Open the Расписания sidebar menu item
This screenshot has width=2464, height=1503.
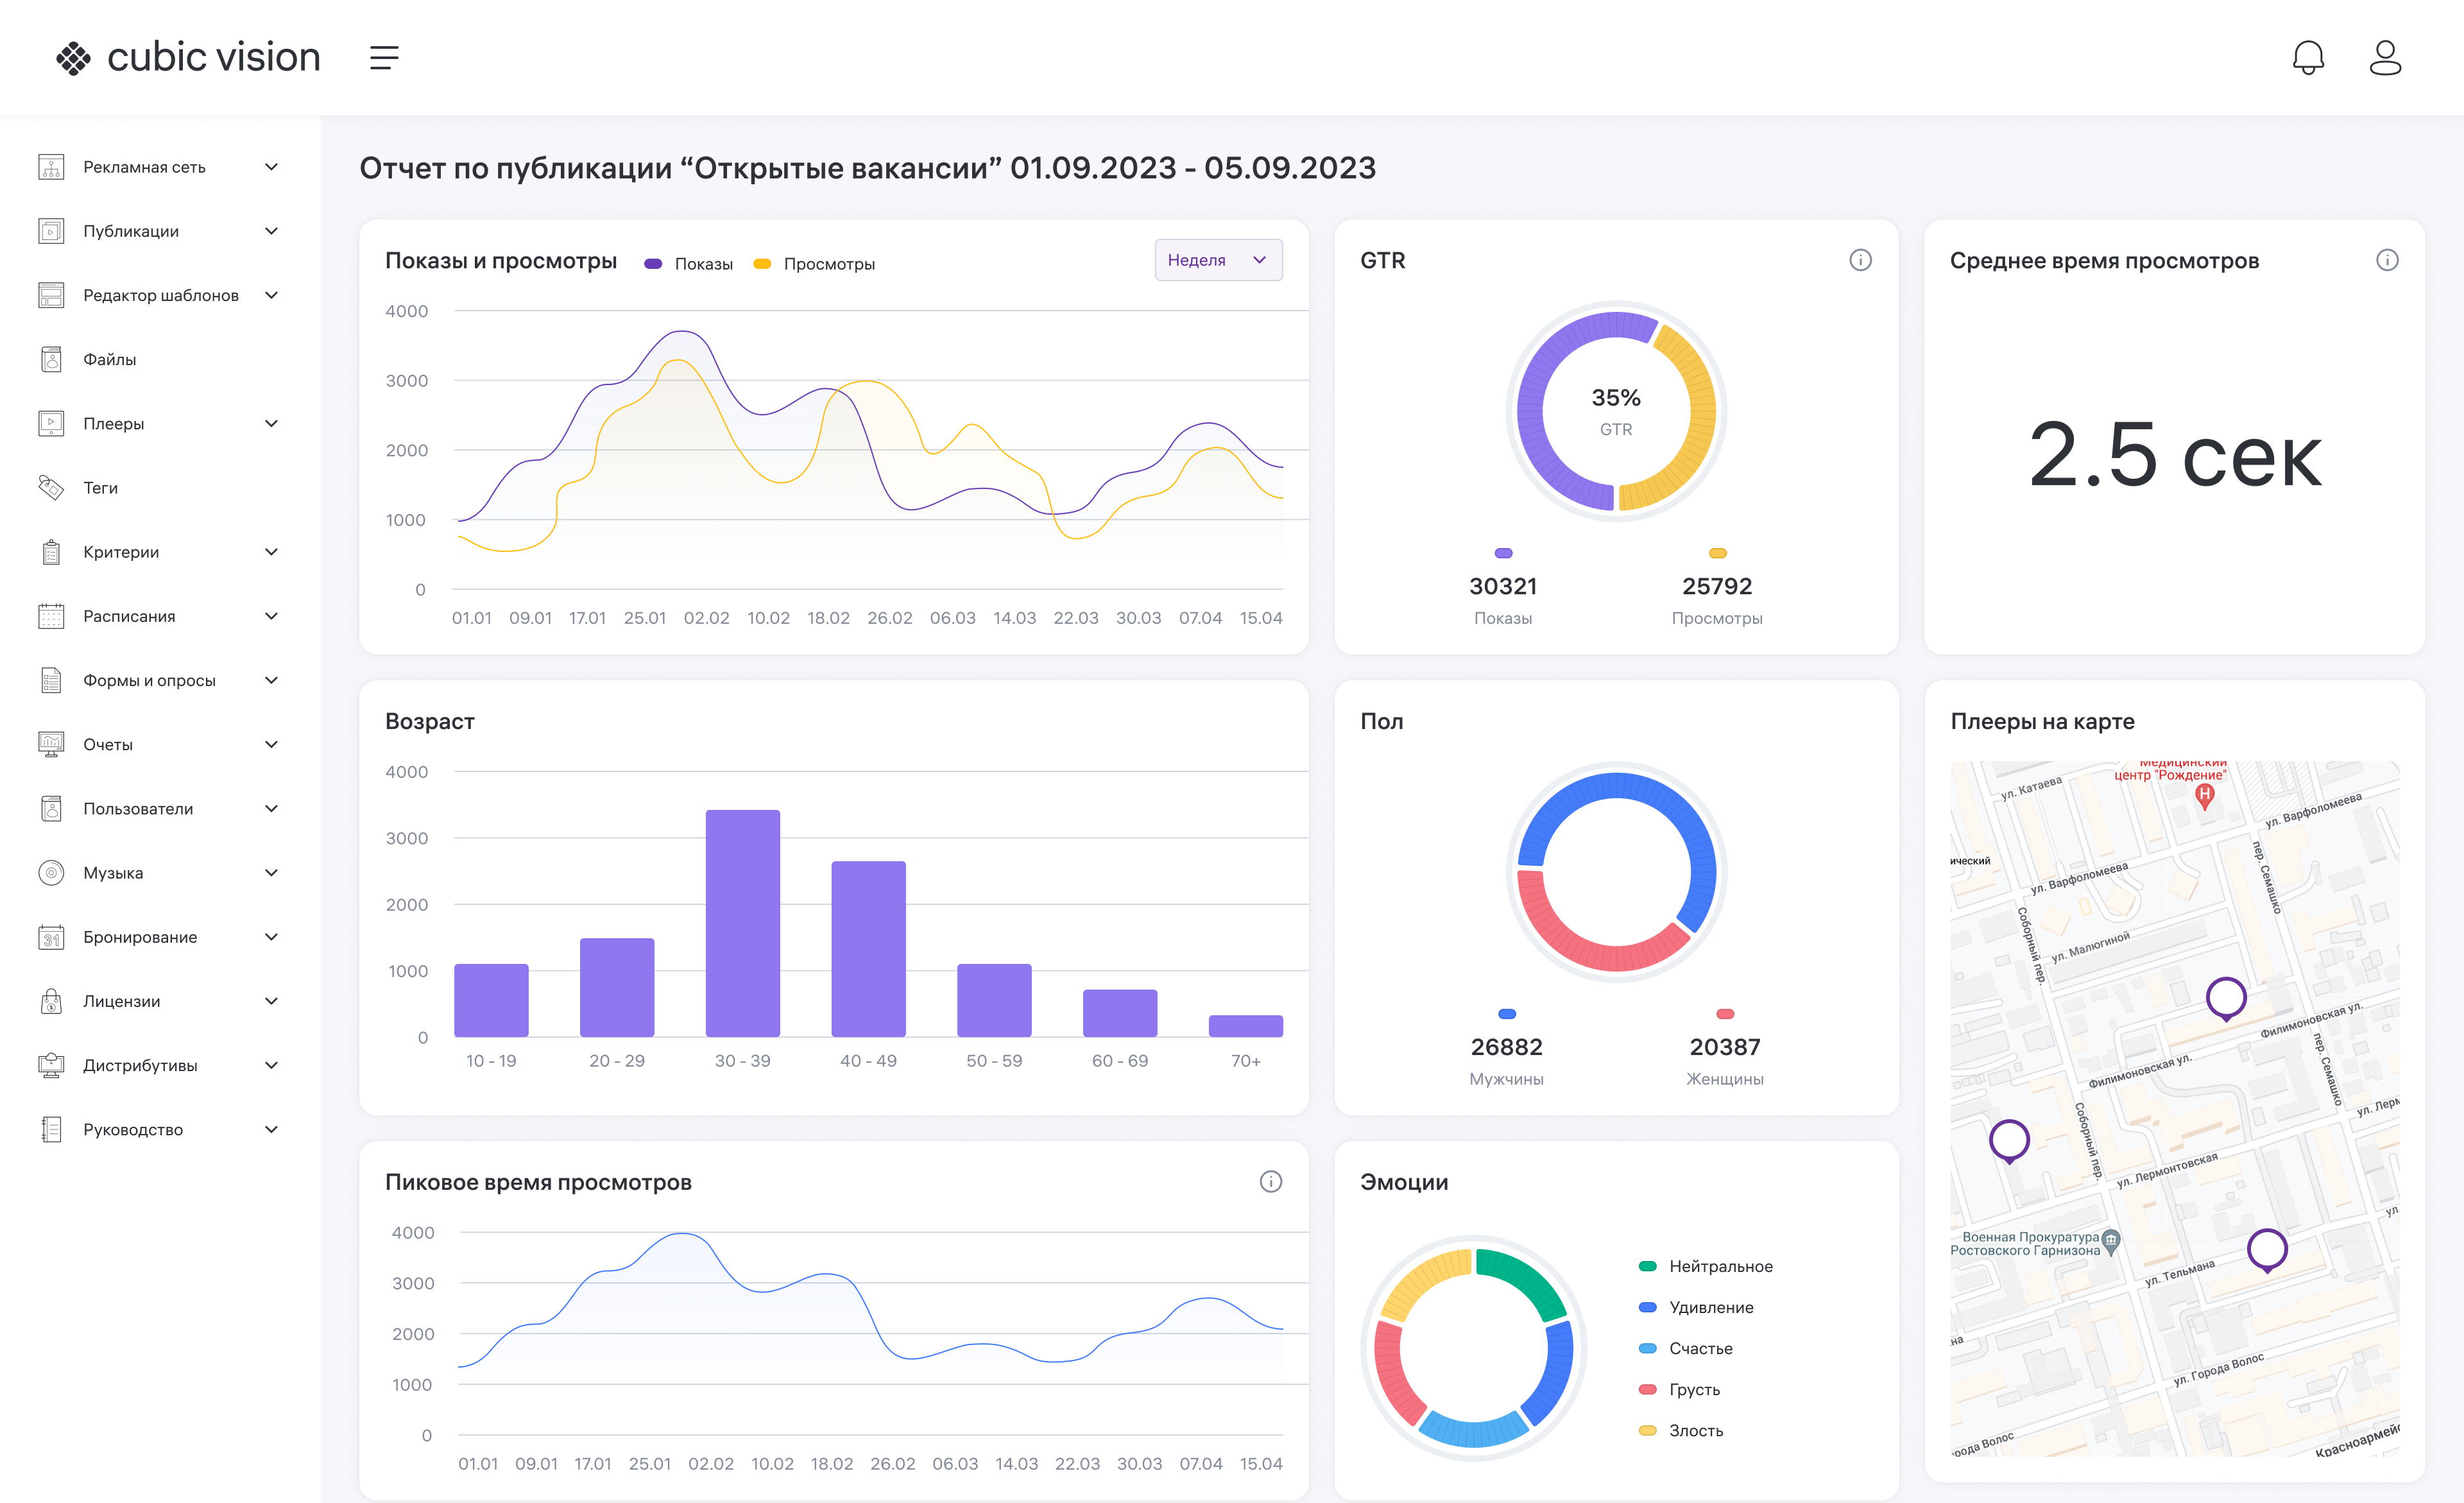(129, 616)
